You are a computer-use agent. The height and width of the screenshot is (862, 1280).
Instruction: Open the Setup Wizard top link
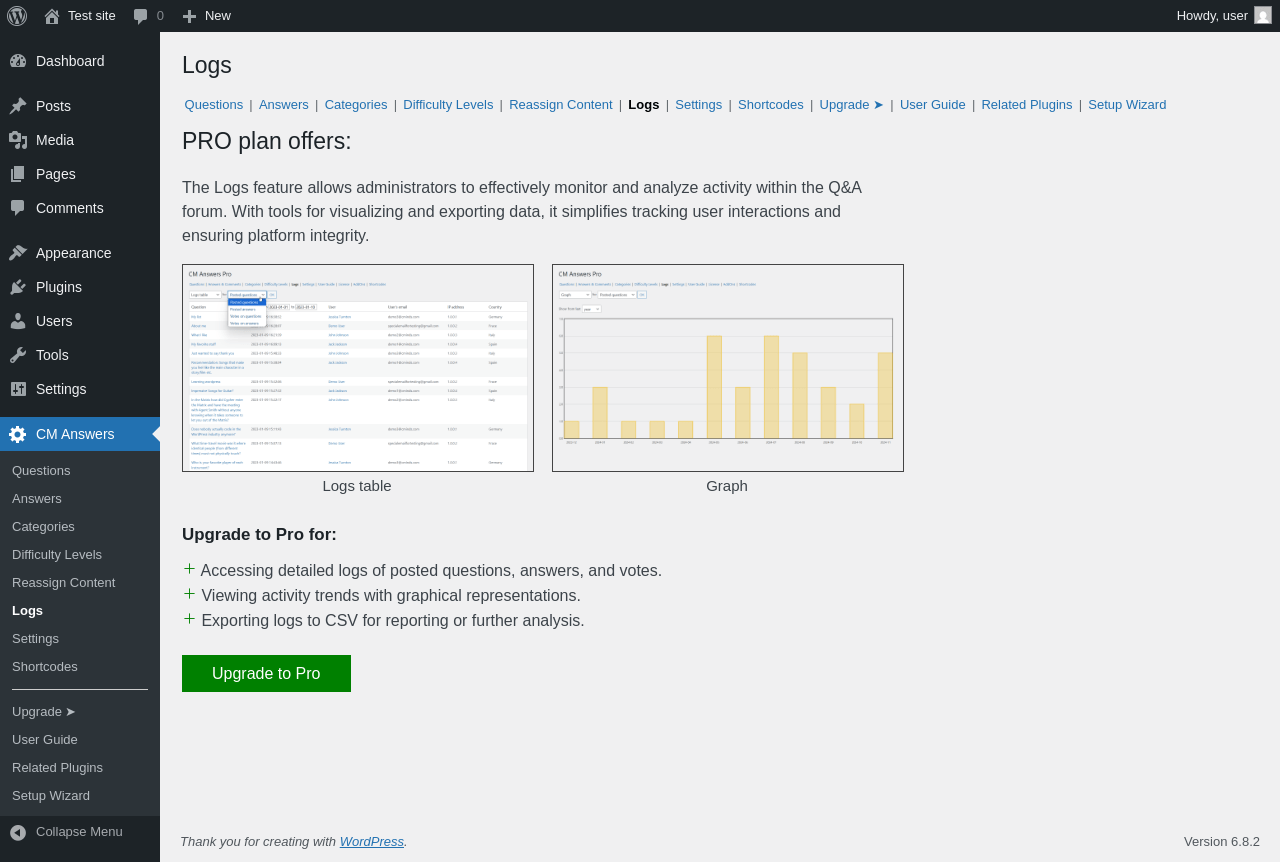(x=1127, y=104)
